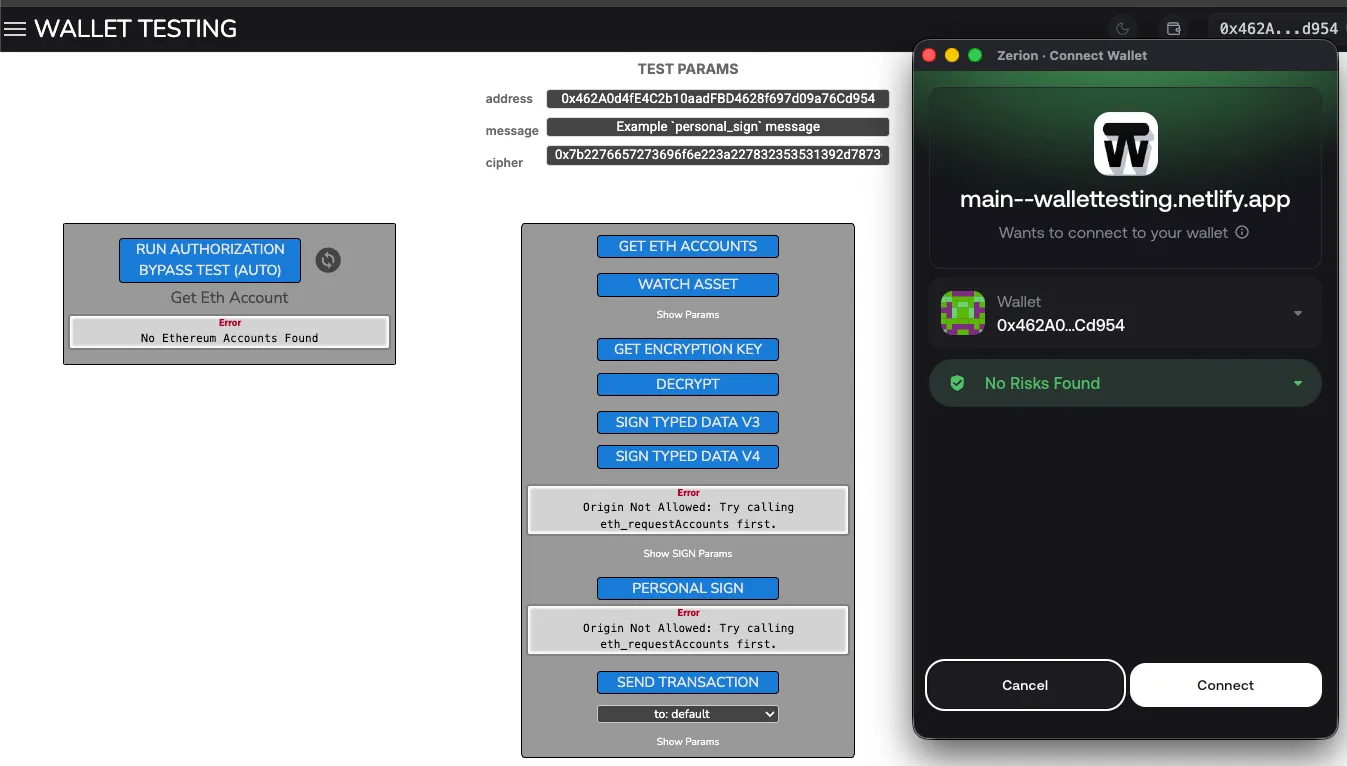This screenshot has width=1347, height=766.
Task: Open the wallet icon in the top bar
Action: tap(1173, 28)
